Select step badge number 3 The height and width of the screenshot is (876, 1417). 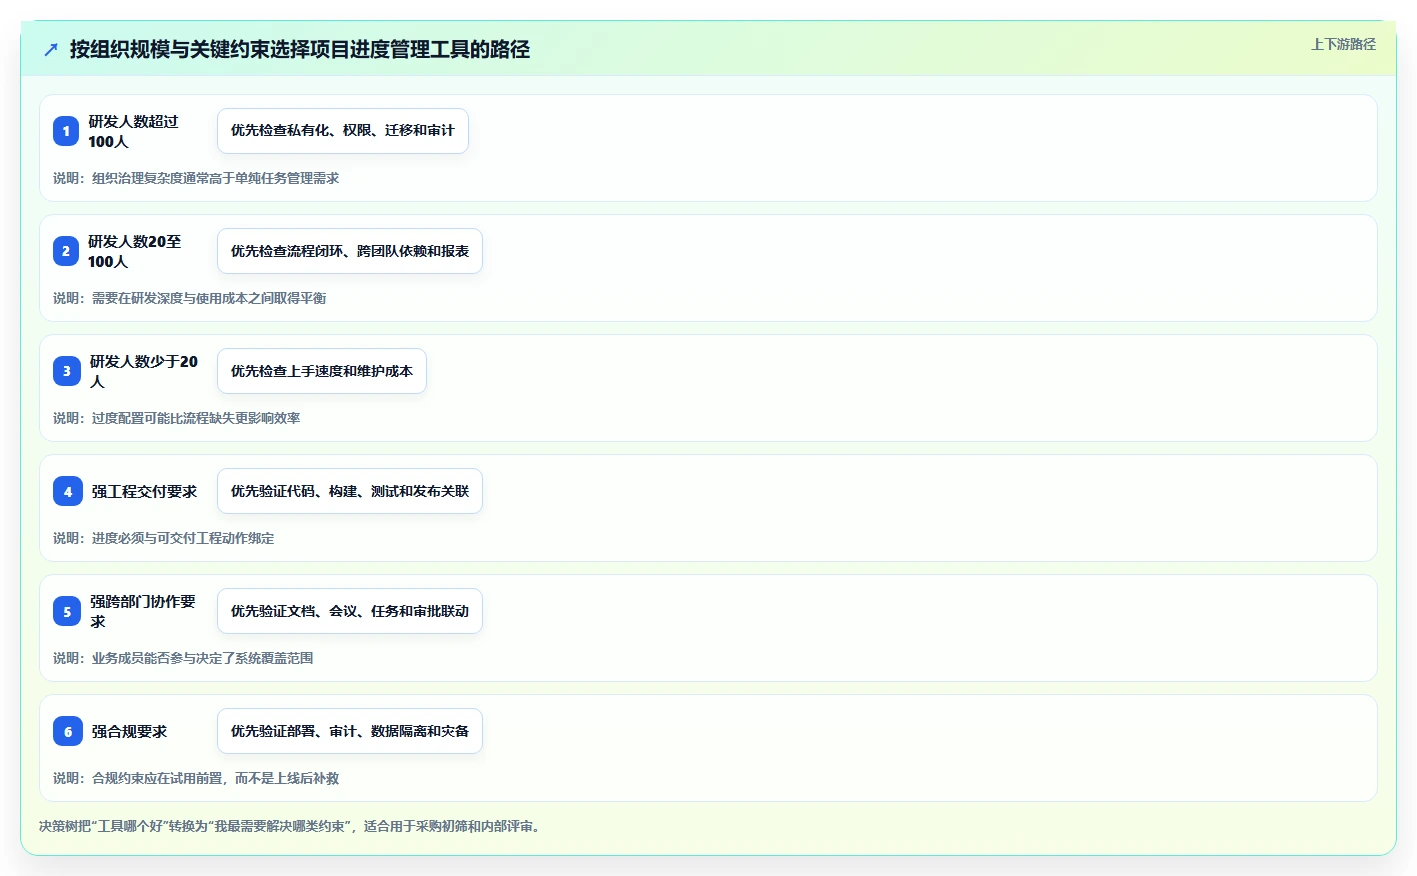pos(67,371)
